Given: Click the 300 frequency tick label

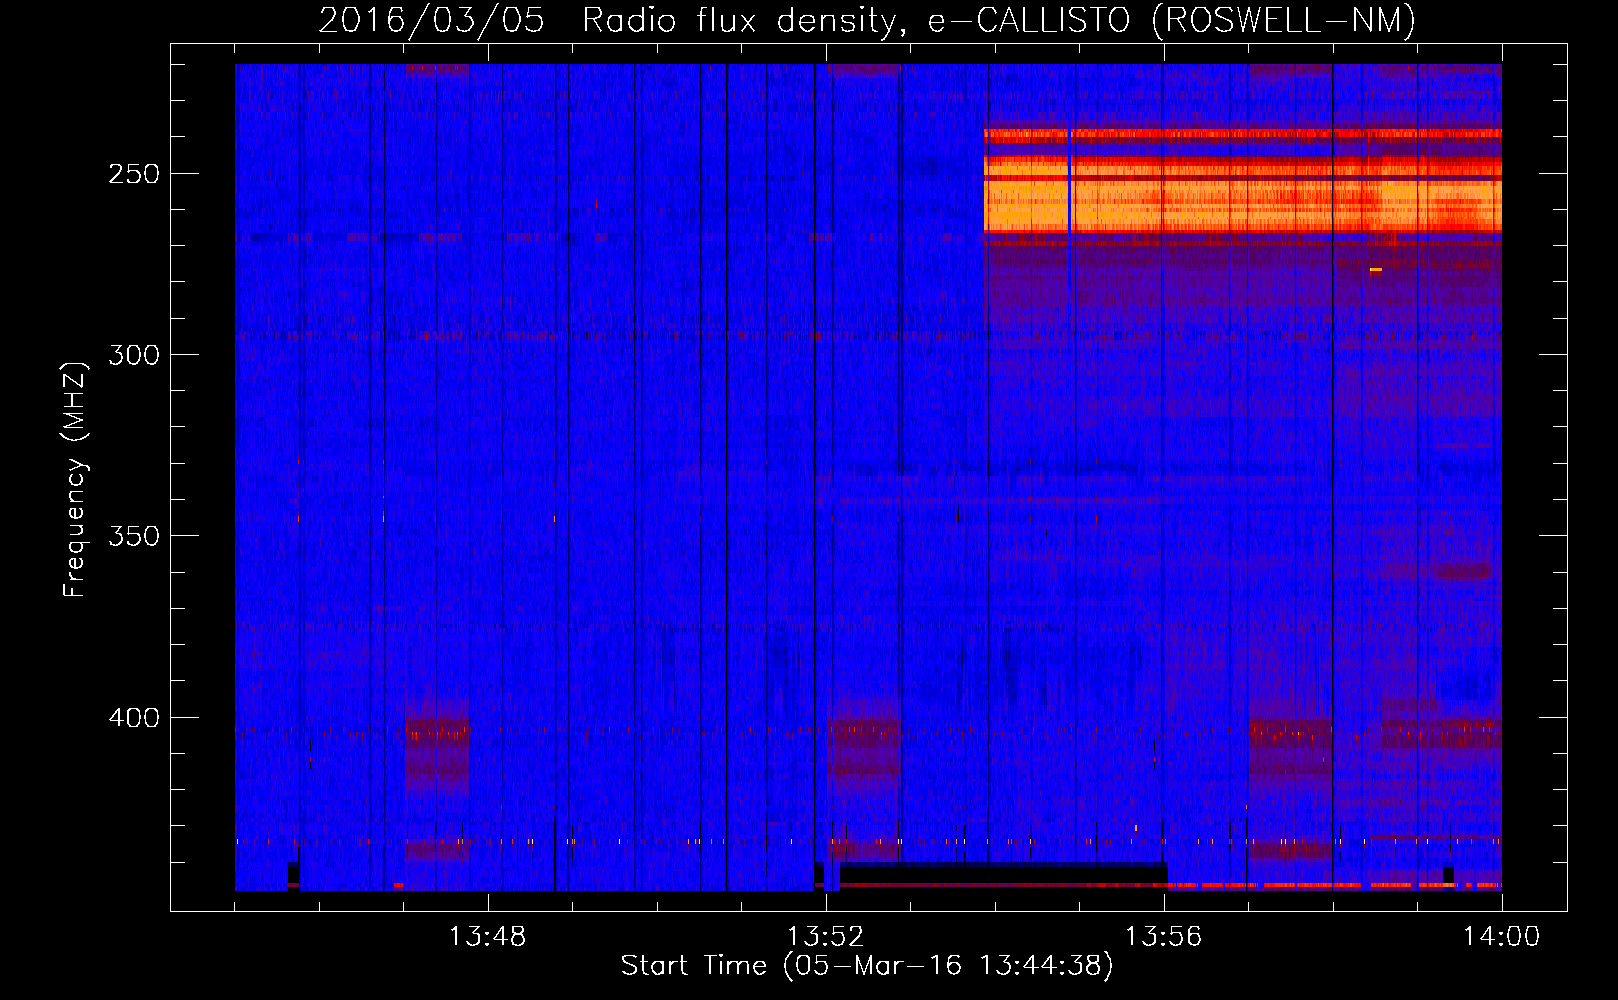Looking at the screenshot, I should click(134, 355).
